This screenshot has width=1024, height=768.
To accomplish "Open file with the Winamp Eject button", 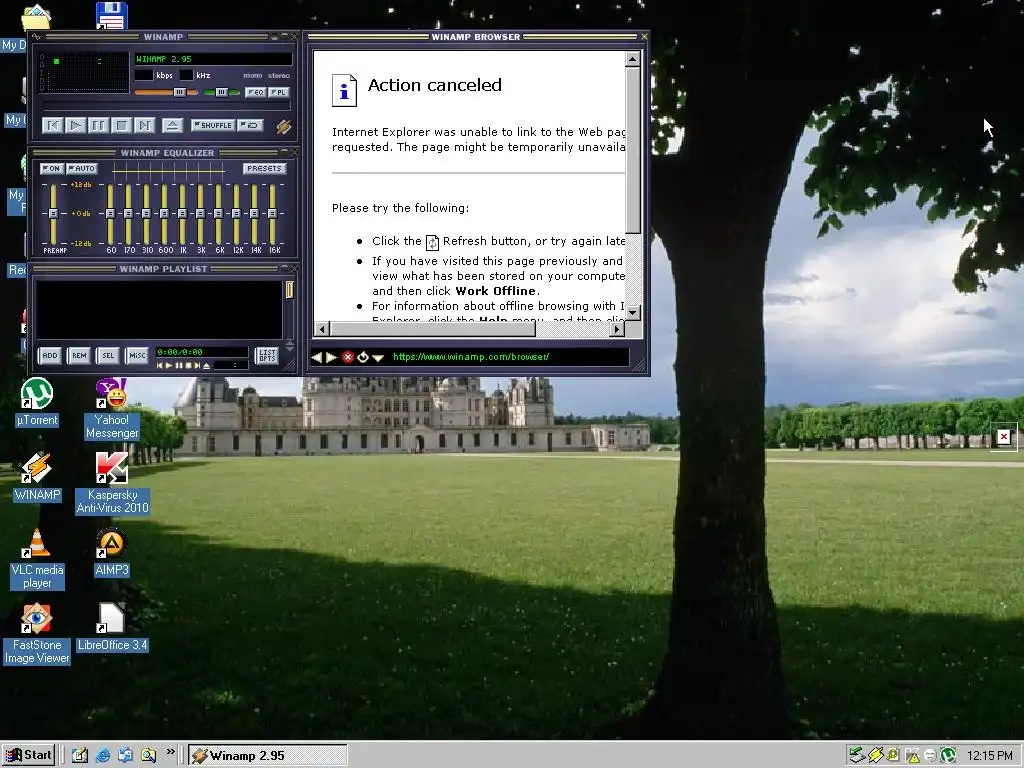I will [172, 125].
